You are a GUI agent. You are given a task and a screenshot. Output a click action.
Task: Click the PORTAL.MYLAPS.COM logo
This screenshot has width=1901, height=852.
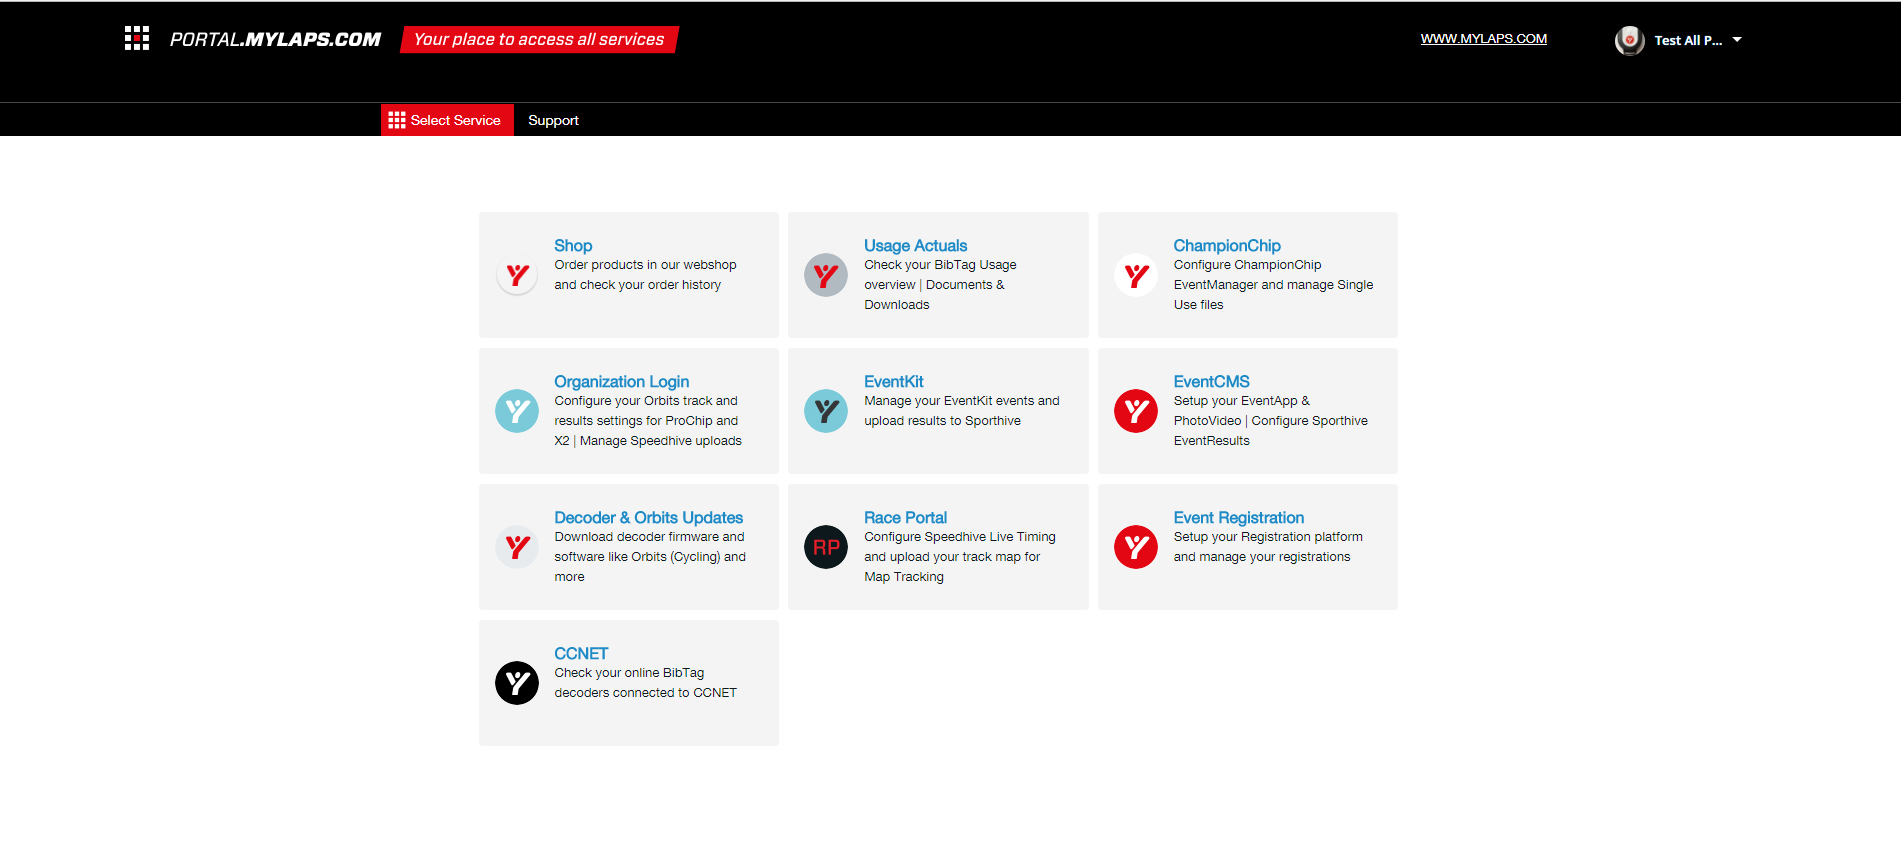(275, 39)
